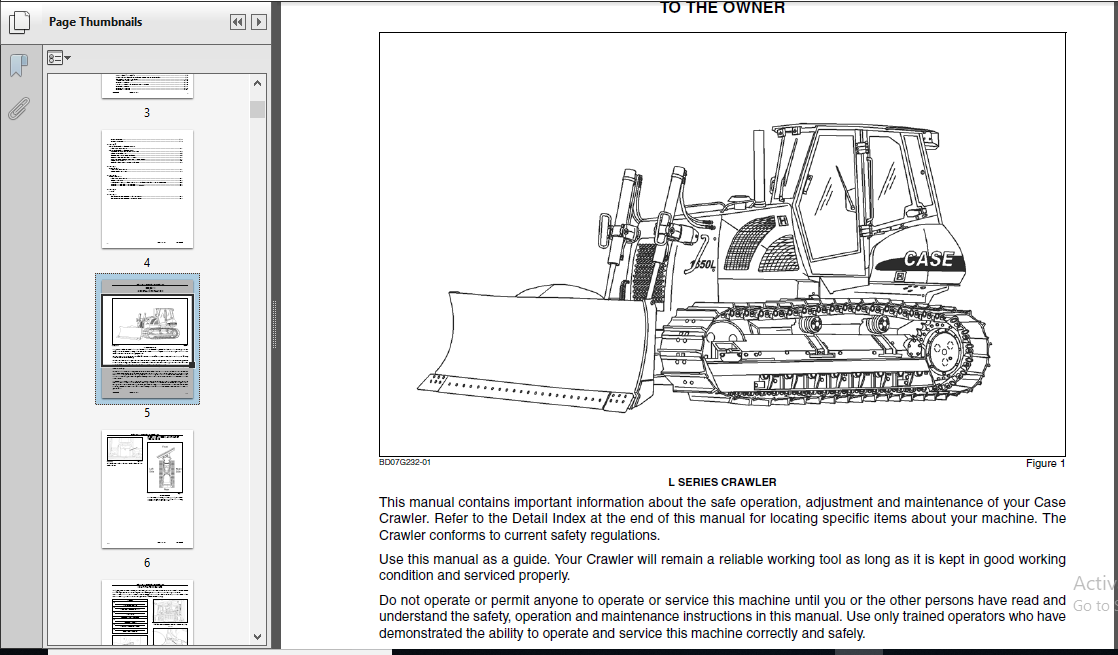1118x655 pixels.
Task: Click the crawler dozer illustration
Action: coord(722,244)
